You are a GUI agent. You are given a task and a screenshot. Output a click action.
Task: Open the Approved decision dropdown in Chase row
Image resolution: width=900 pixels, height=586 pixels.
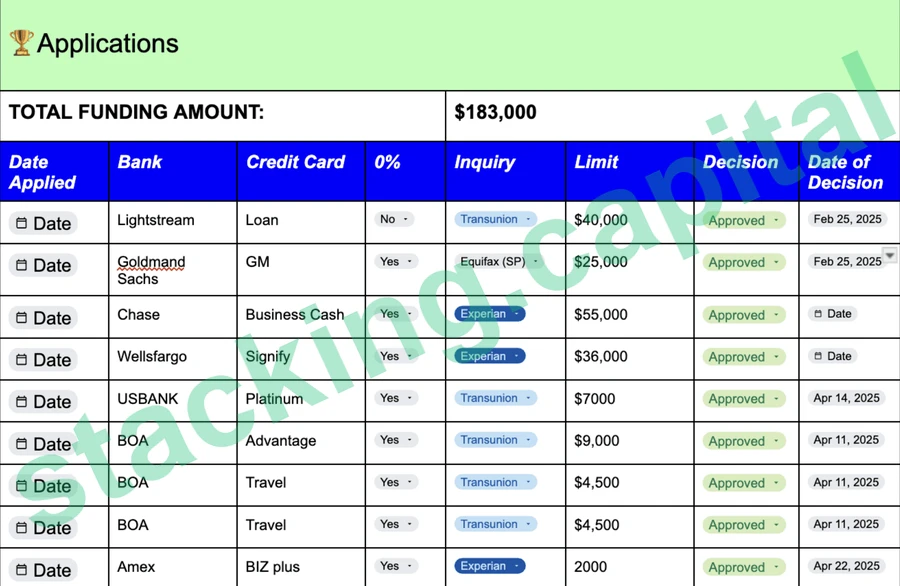(744, 315)
